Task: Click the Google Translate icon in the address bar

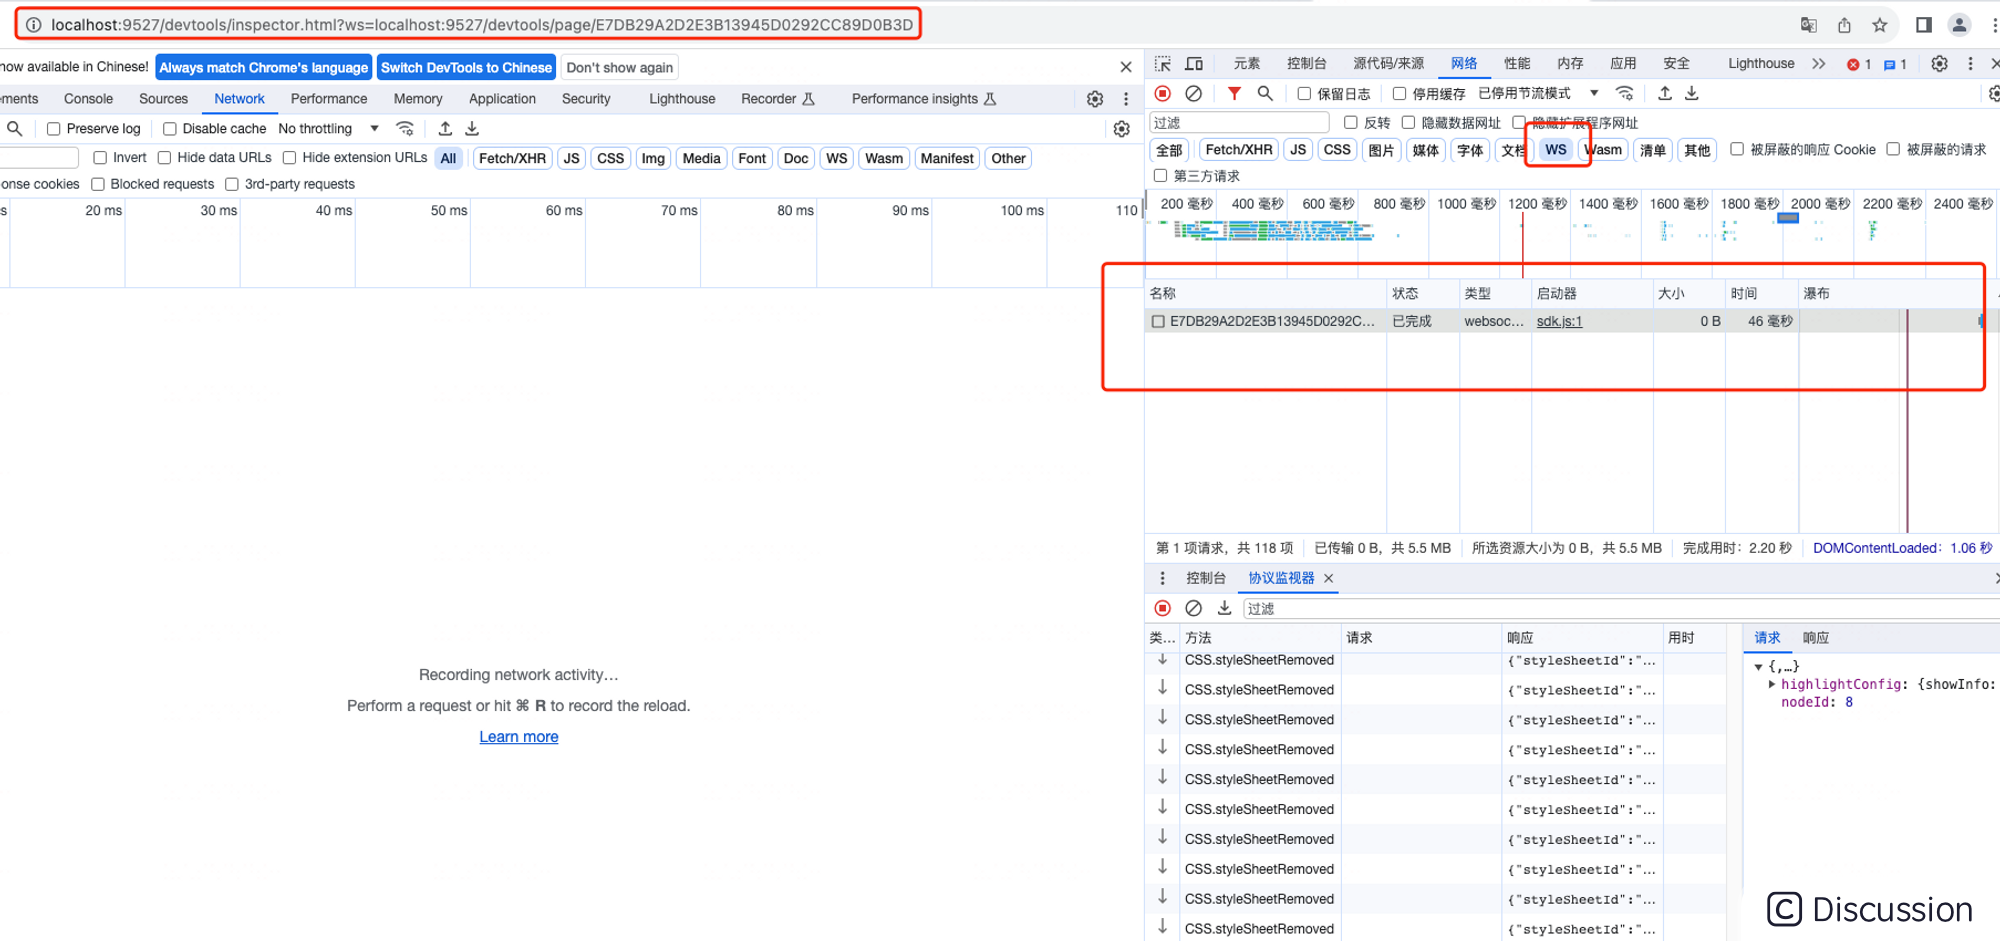Action: (x=1808, y=25)
